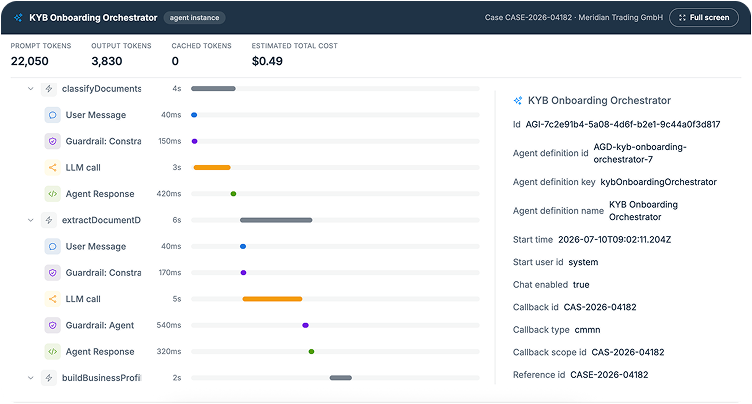The image size is (752, 404).
Task: Click the blue dot of 40ms User Message under classifyDocuments
Action: point(194,115)
